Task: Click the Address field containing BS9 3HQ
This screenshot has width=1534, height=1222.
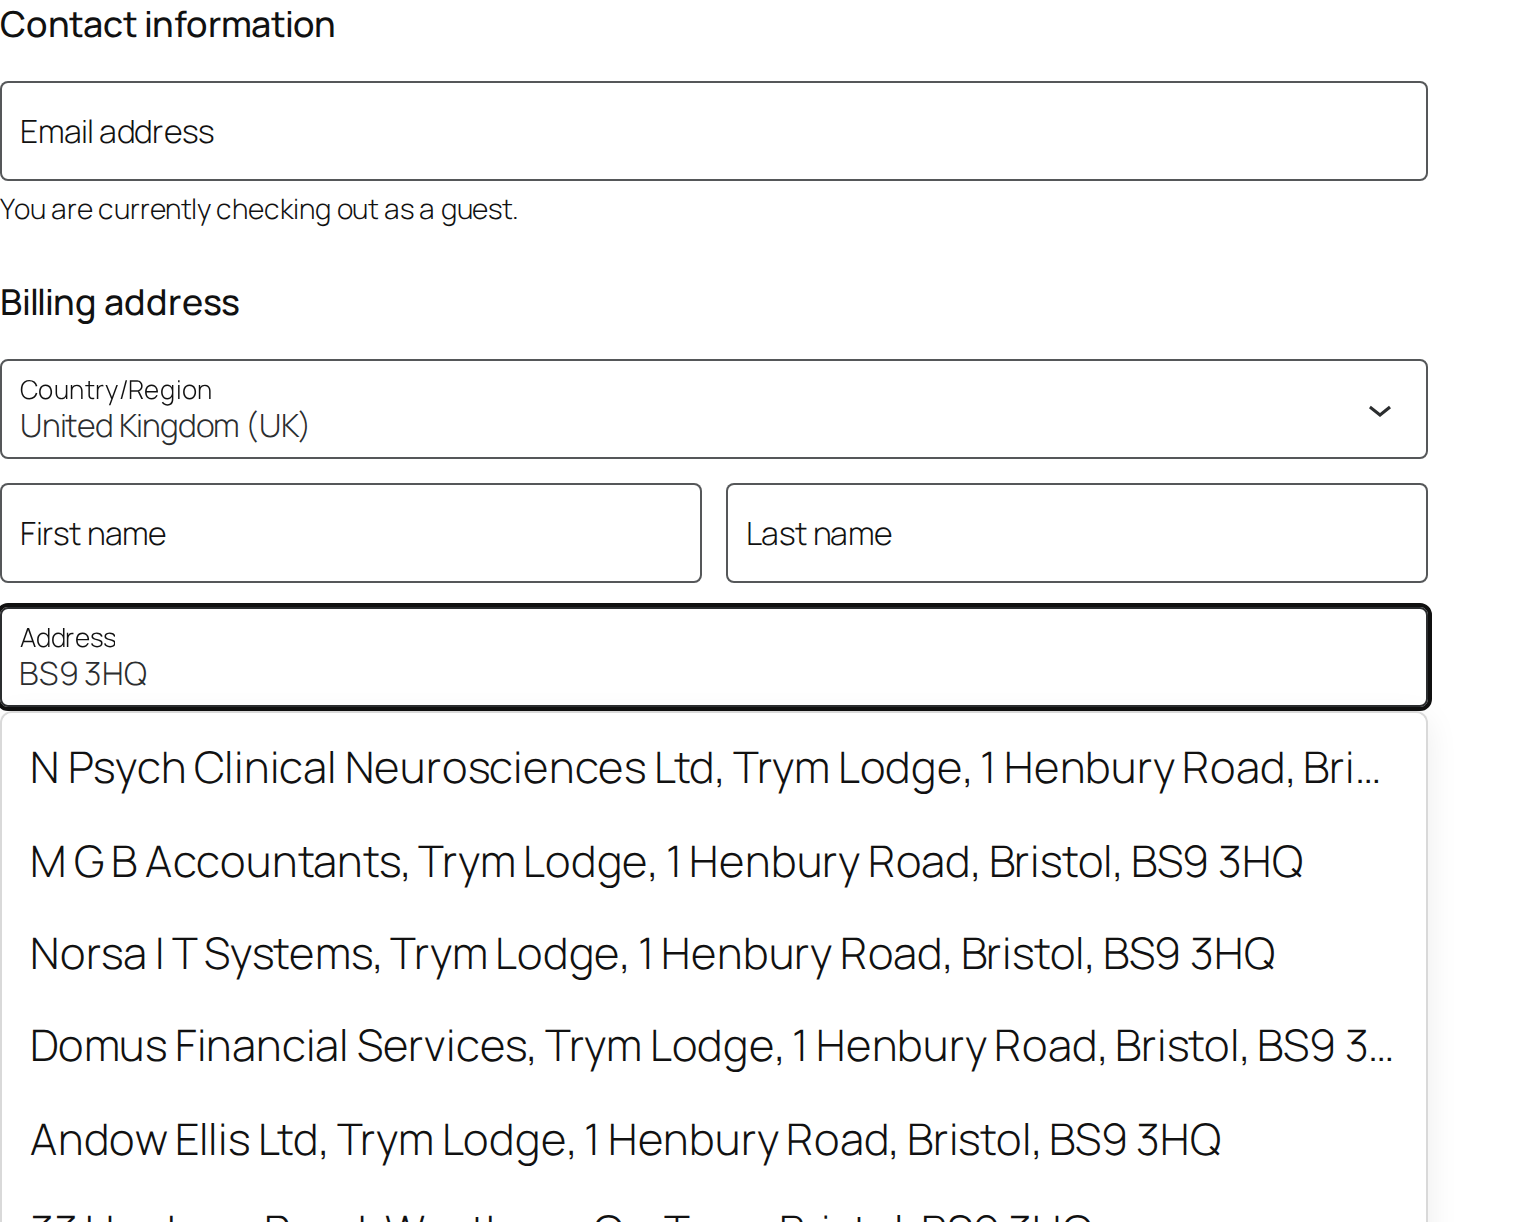Action: click(715, 657)
